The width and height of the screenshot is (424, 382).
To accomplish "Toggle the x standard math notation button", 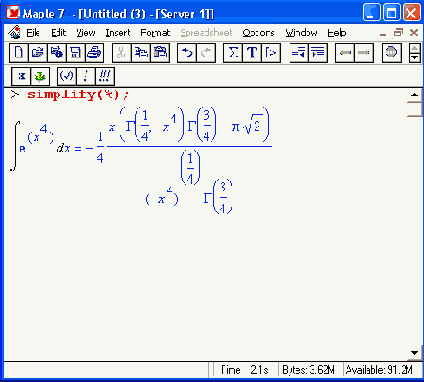I will pyautogui.click(x=21, y=76).
